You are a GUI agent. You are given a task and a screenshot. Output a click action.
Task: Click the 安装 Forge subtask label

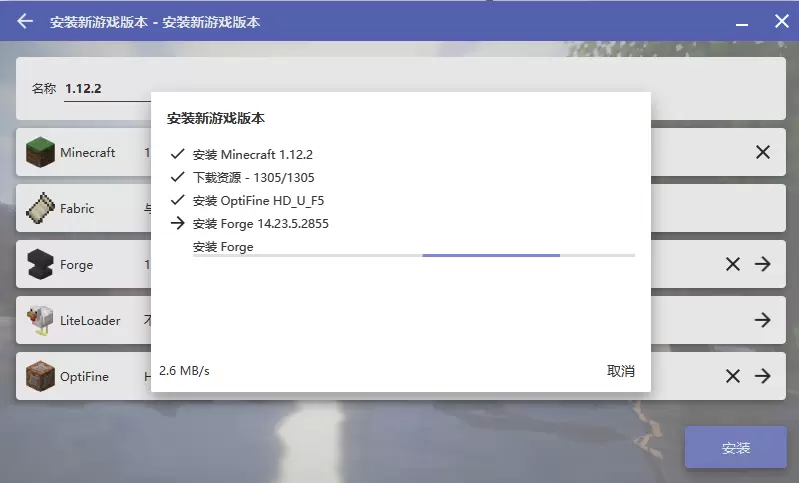pyautogui.click(x=223, y=247)
